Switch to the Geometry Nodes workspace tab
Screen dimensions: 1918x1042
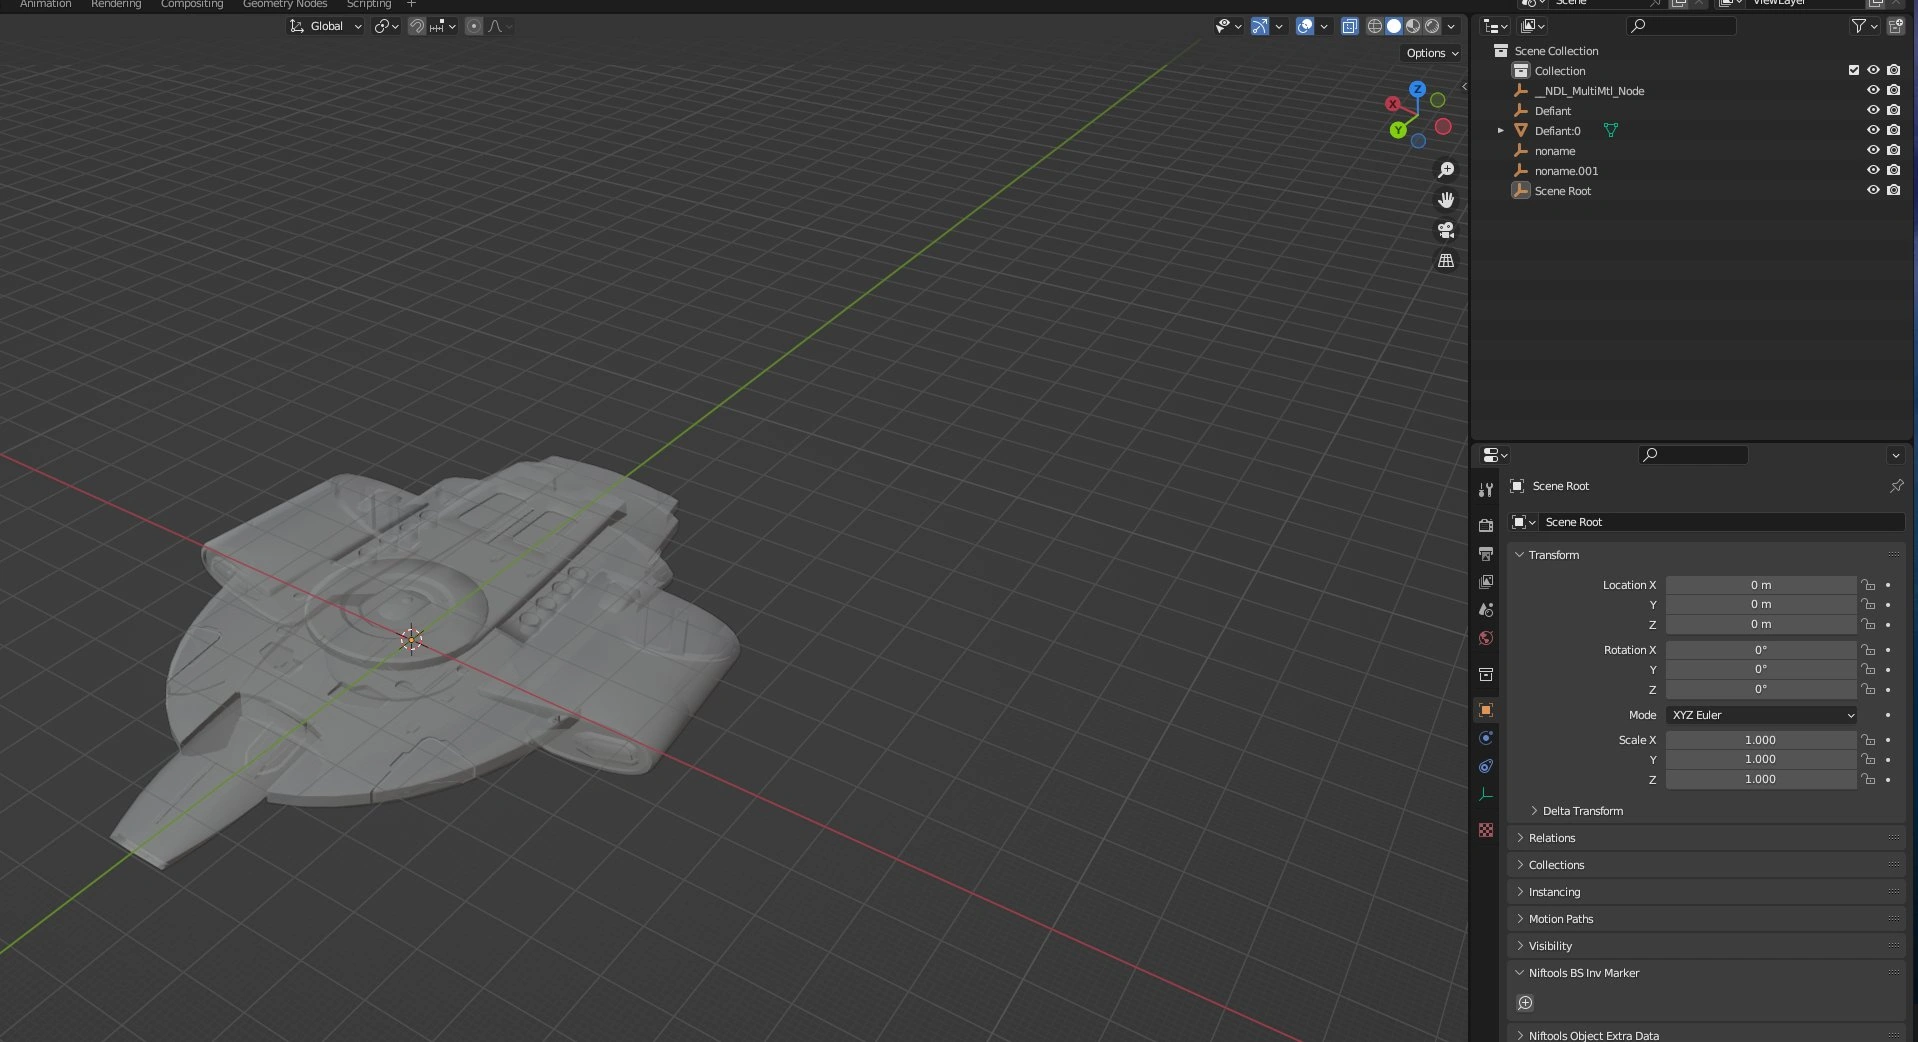tap(284, 4)
